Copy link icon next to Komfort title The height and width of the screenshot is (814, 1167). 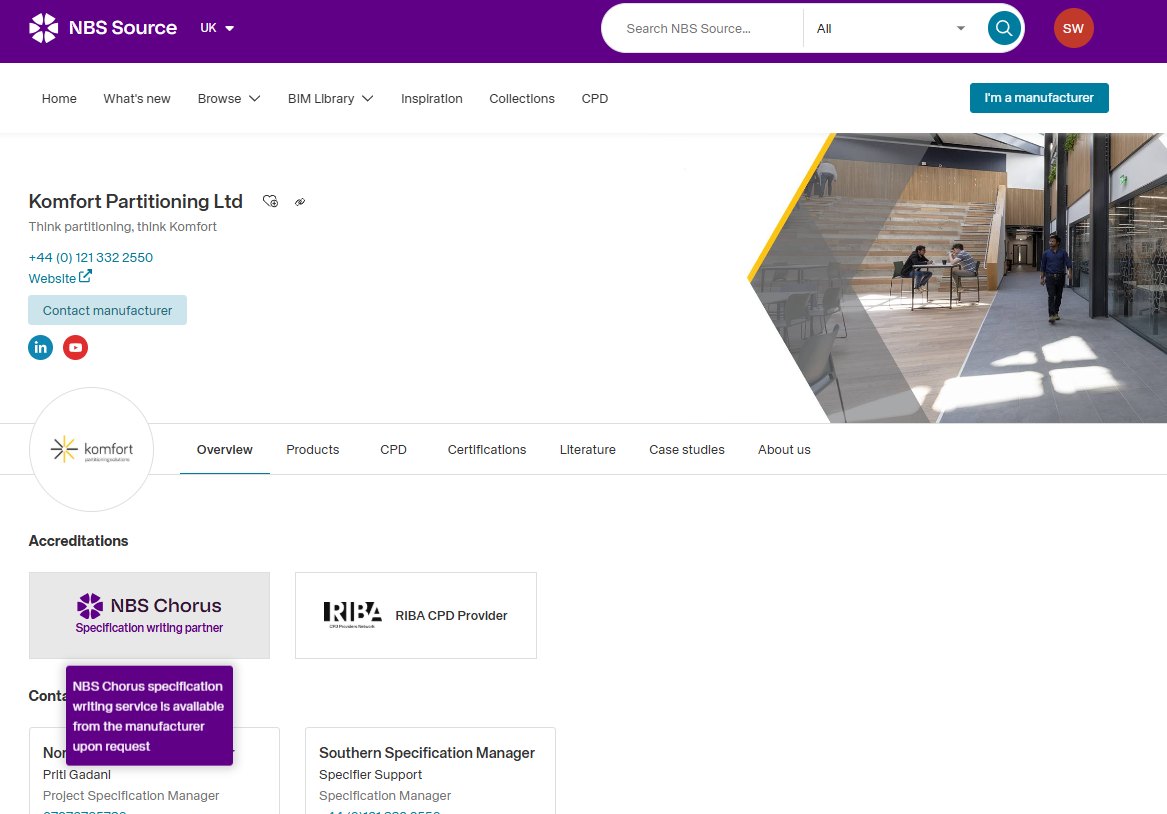[300, 202]
